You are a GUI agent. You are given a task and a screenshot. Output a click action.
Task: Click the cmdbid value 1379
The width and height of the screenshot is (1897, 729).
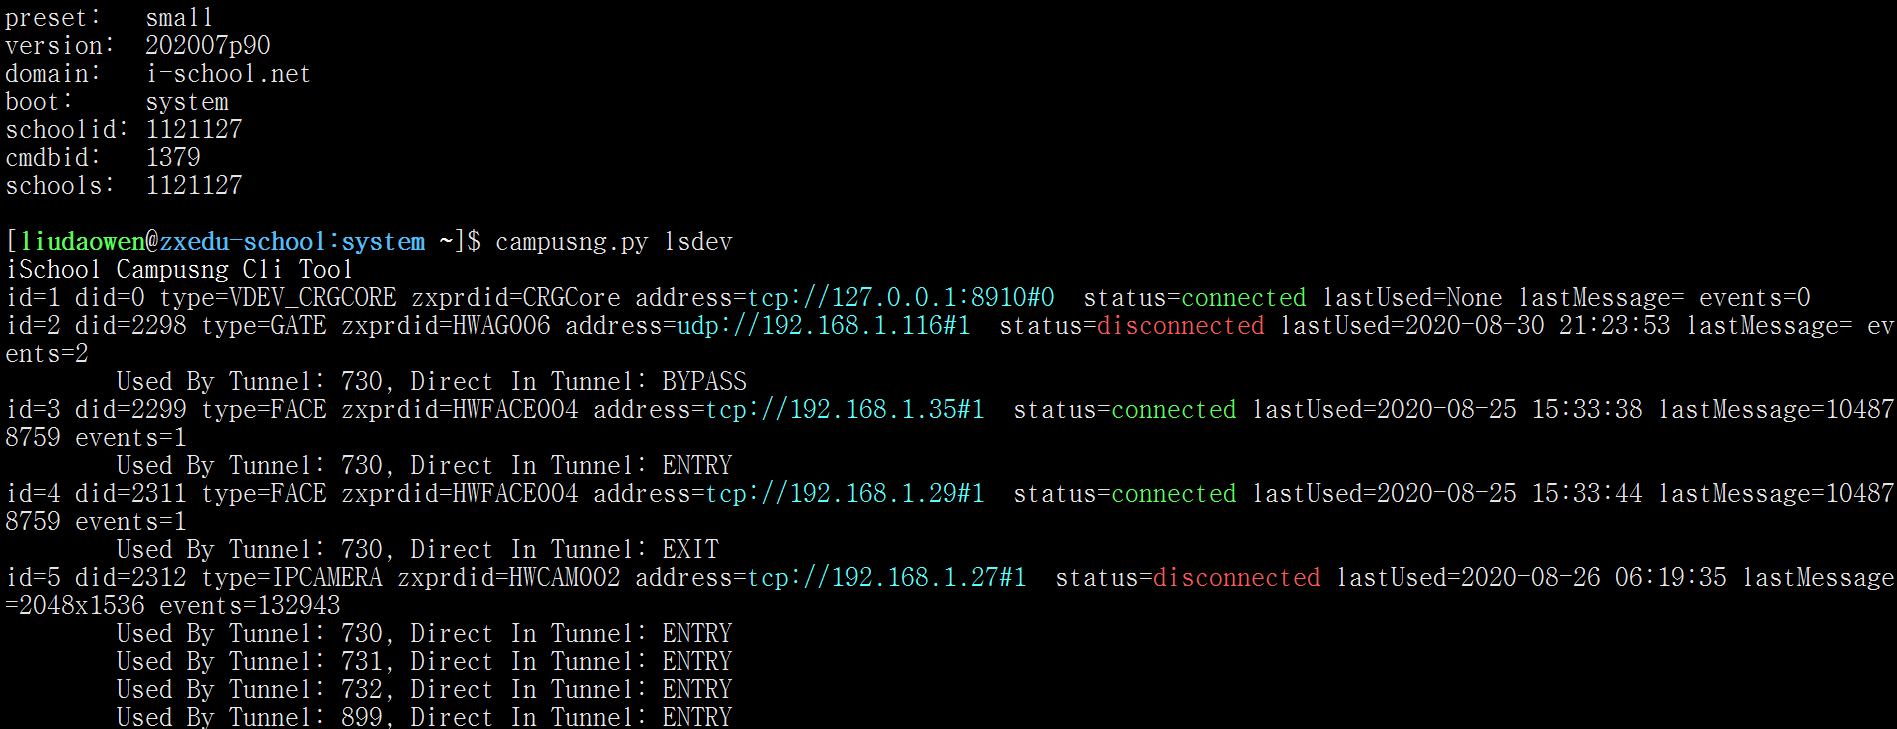click(173, 158)
